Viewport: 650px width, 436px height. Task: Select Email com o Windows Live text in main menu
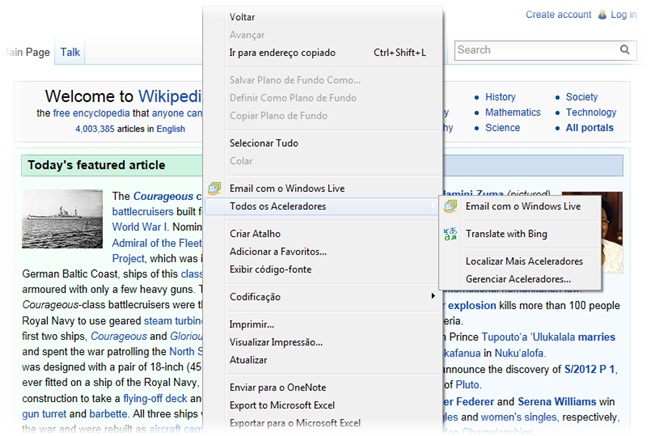tap(287, 188)
